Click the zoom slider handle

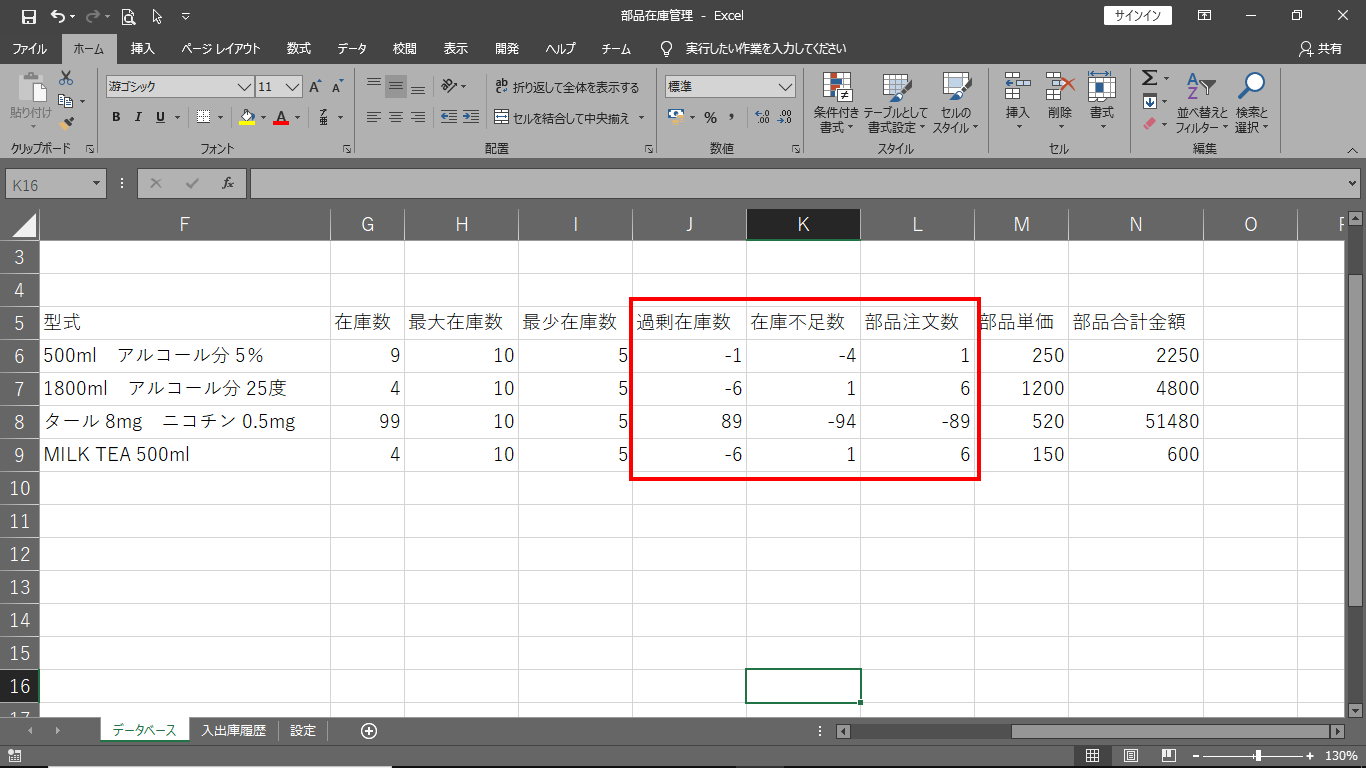coord(1258,755)
